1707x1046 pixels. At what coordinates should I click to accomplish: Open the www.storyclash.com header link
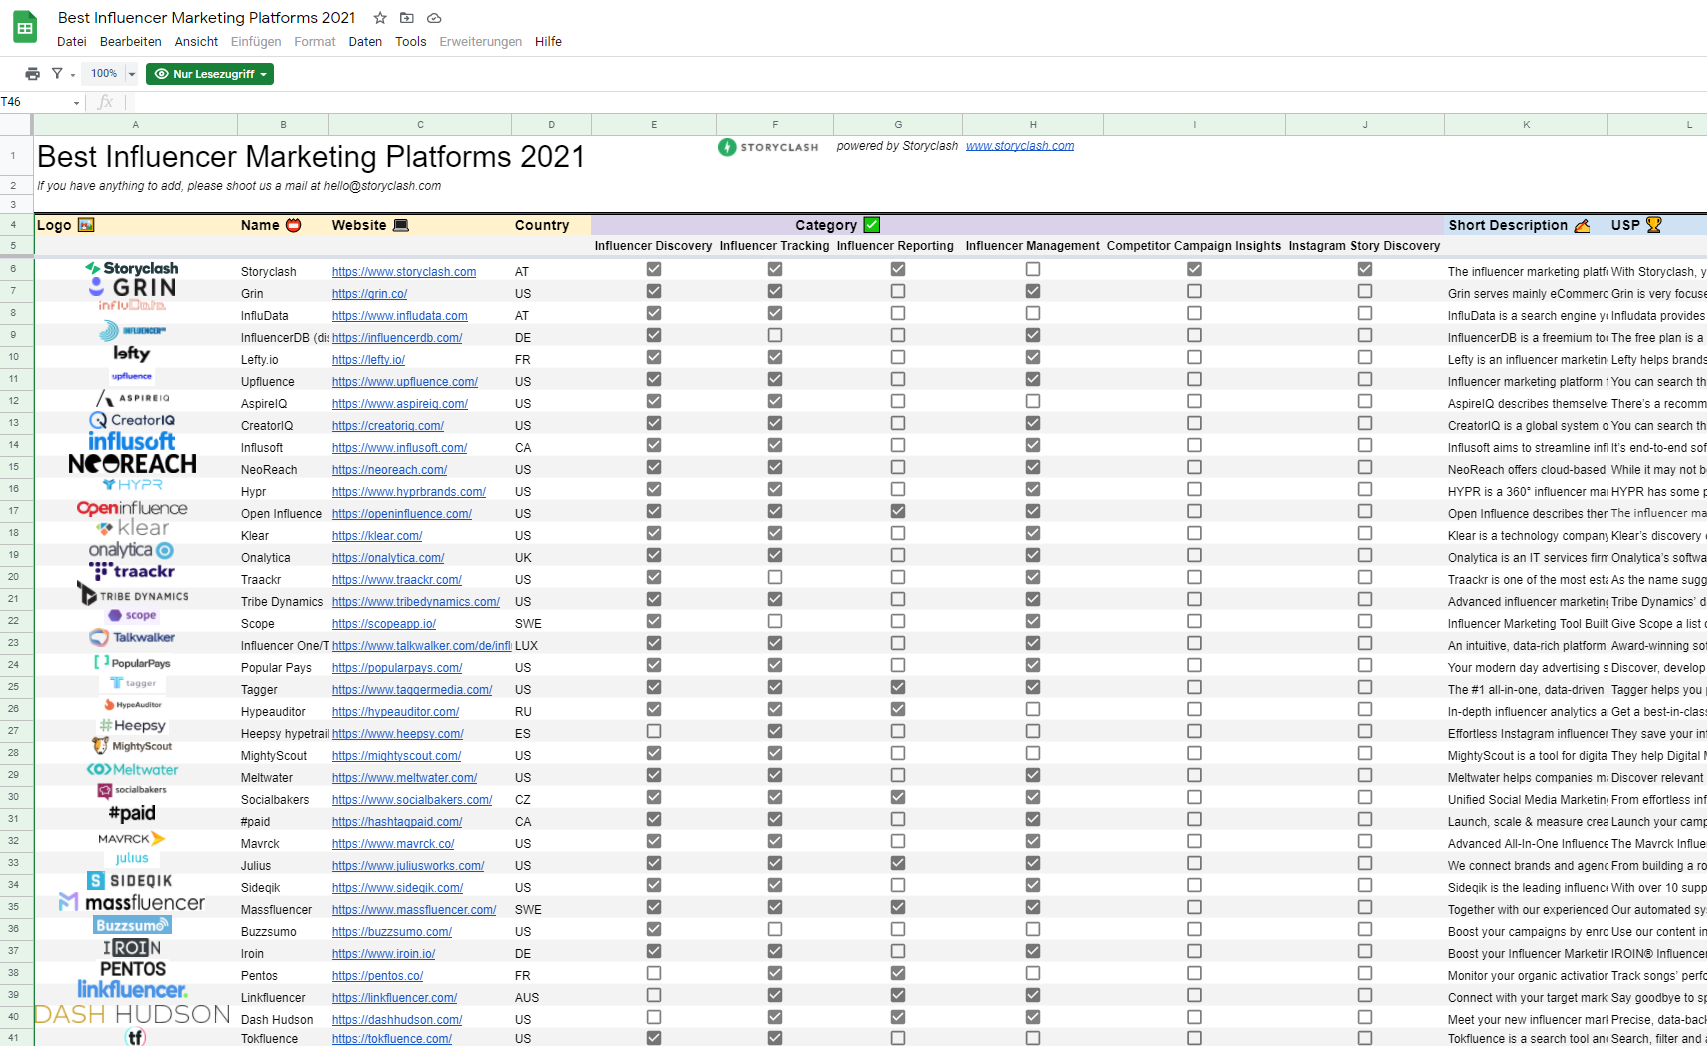tap(1020, 146)
